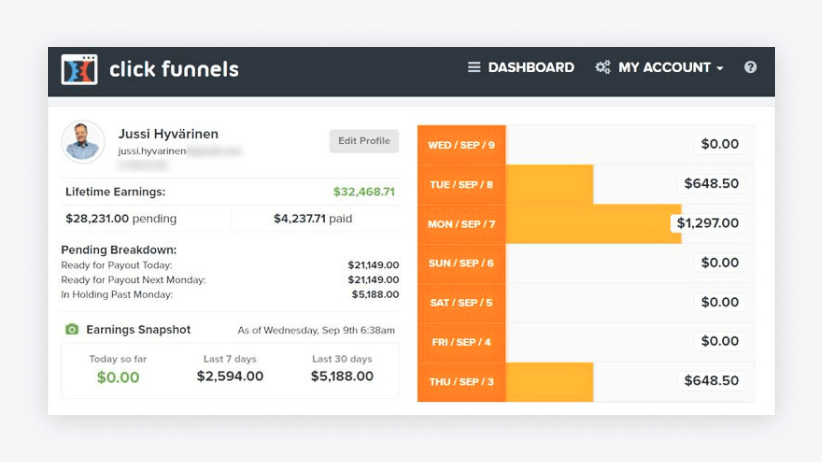The height and width of the screenshot is (462, 822).
Task: Click the ClickFunnels logo icon
Action: pyautogui.click(x=79, y=69)
